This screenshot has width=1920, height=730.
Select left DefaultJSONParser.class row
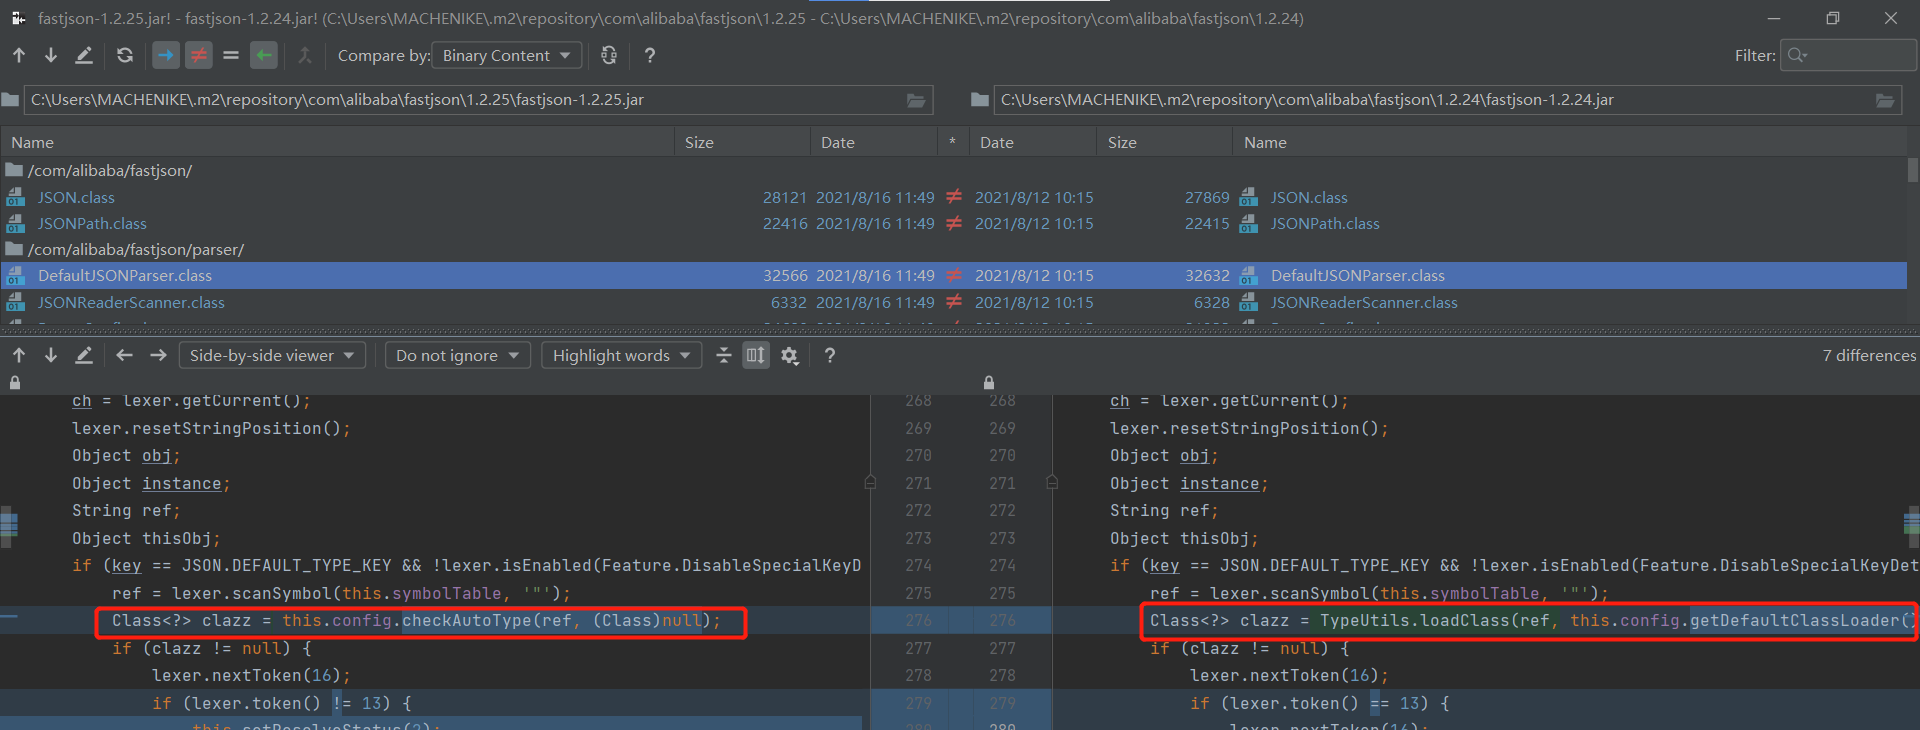coord(125,275)
